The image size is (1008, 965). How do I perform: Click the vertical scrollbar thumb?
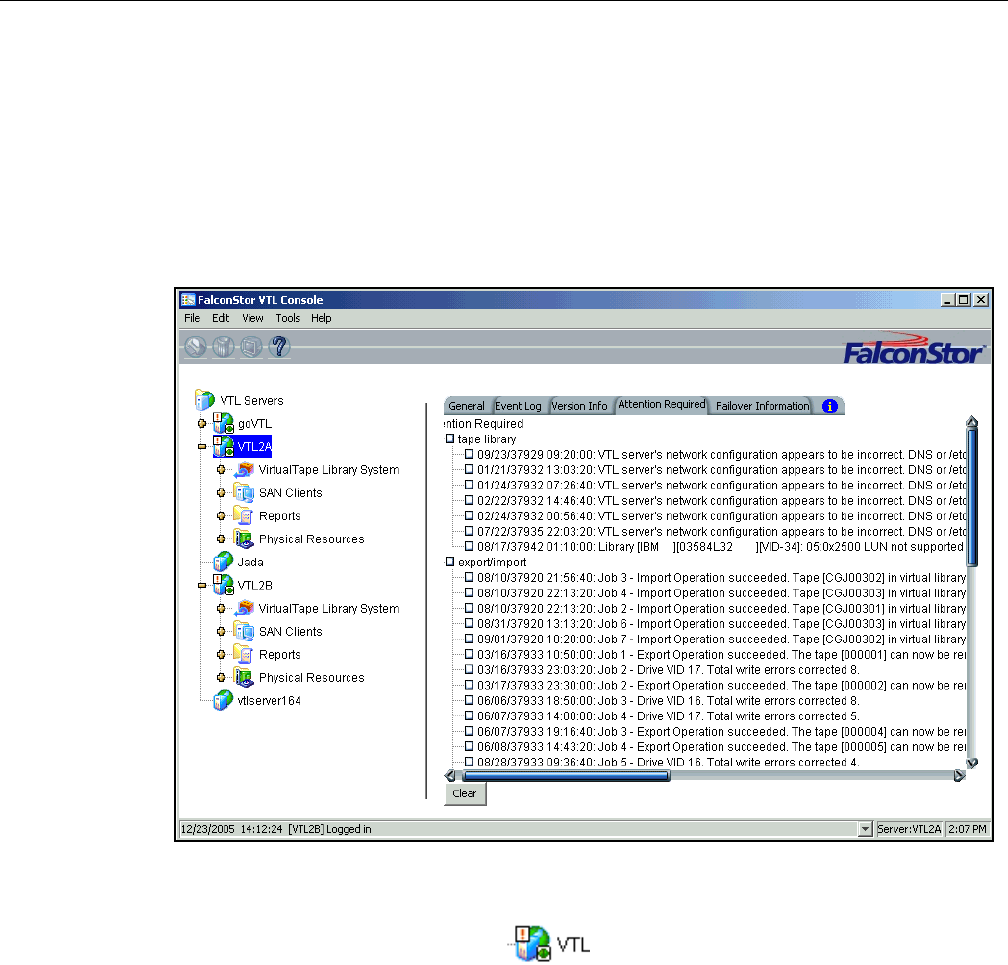click(972, 497)
